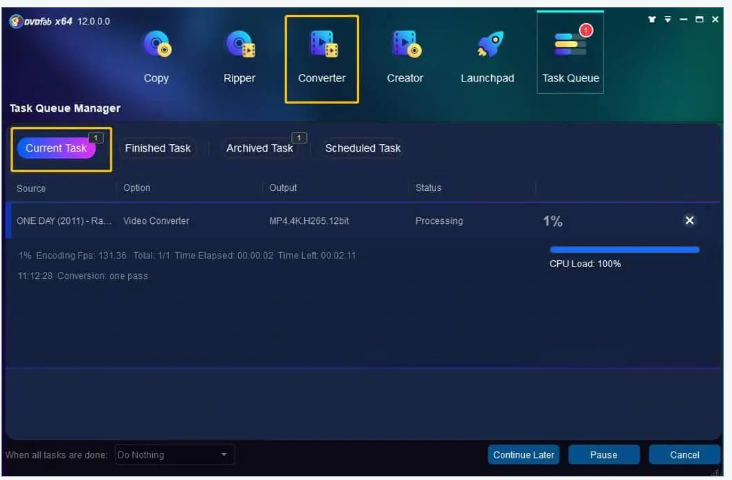Screen dimensions: 732x480
Task: Select the ONE DAY (2011) source entry
Action: [64, 221]
